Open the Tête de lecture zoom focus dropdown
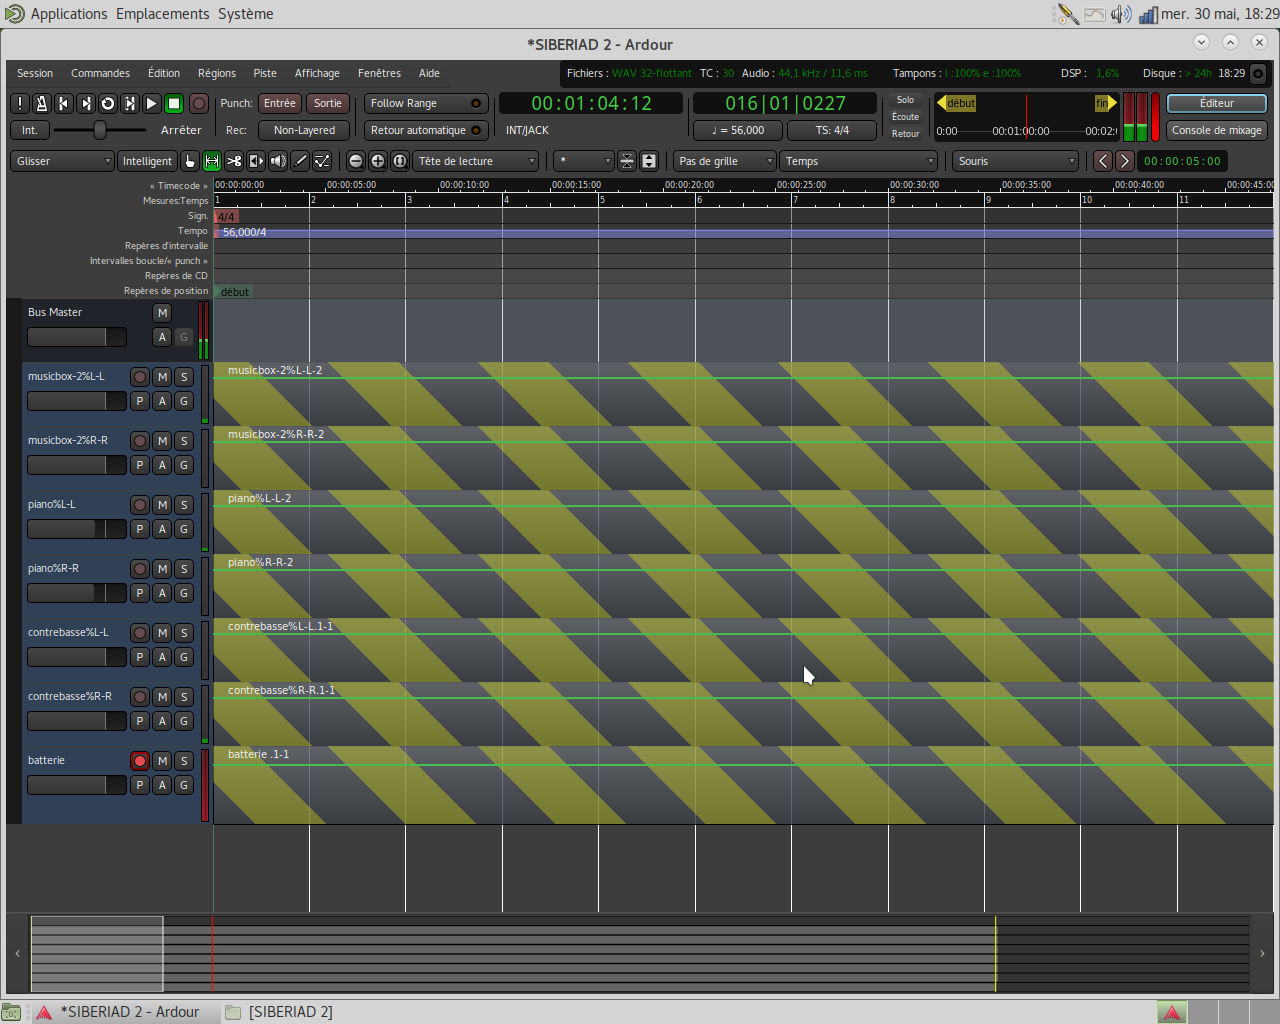 point(476,161)
